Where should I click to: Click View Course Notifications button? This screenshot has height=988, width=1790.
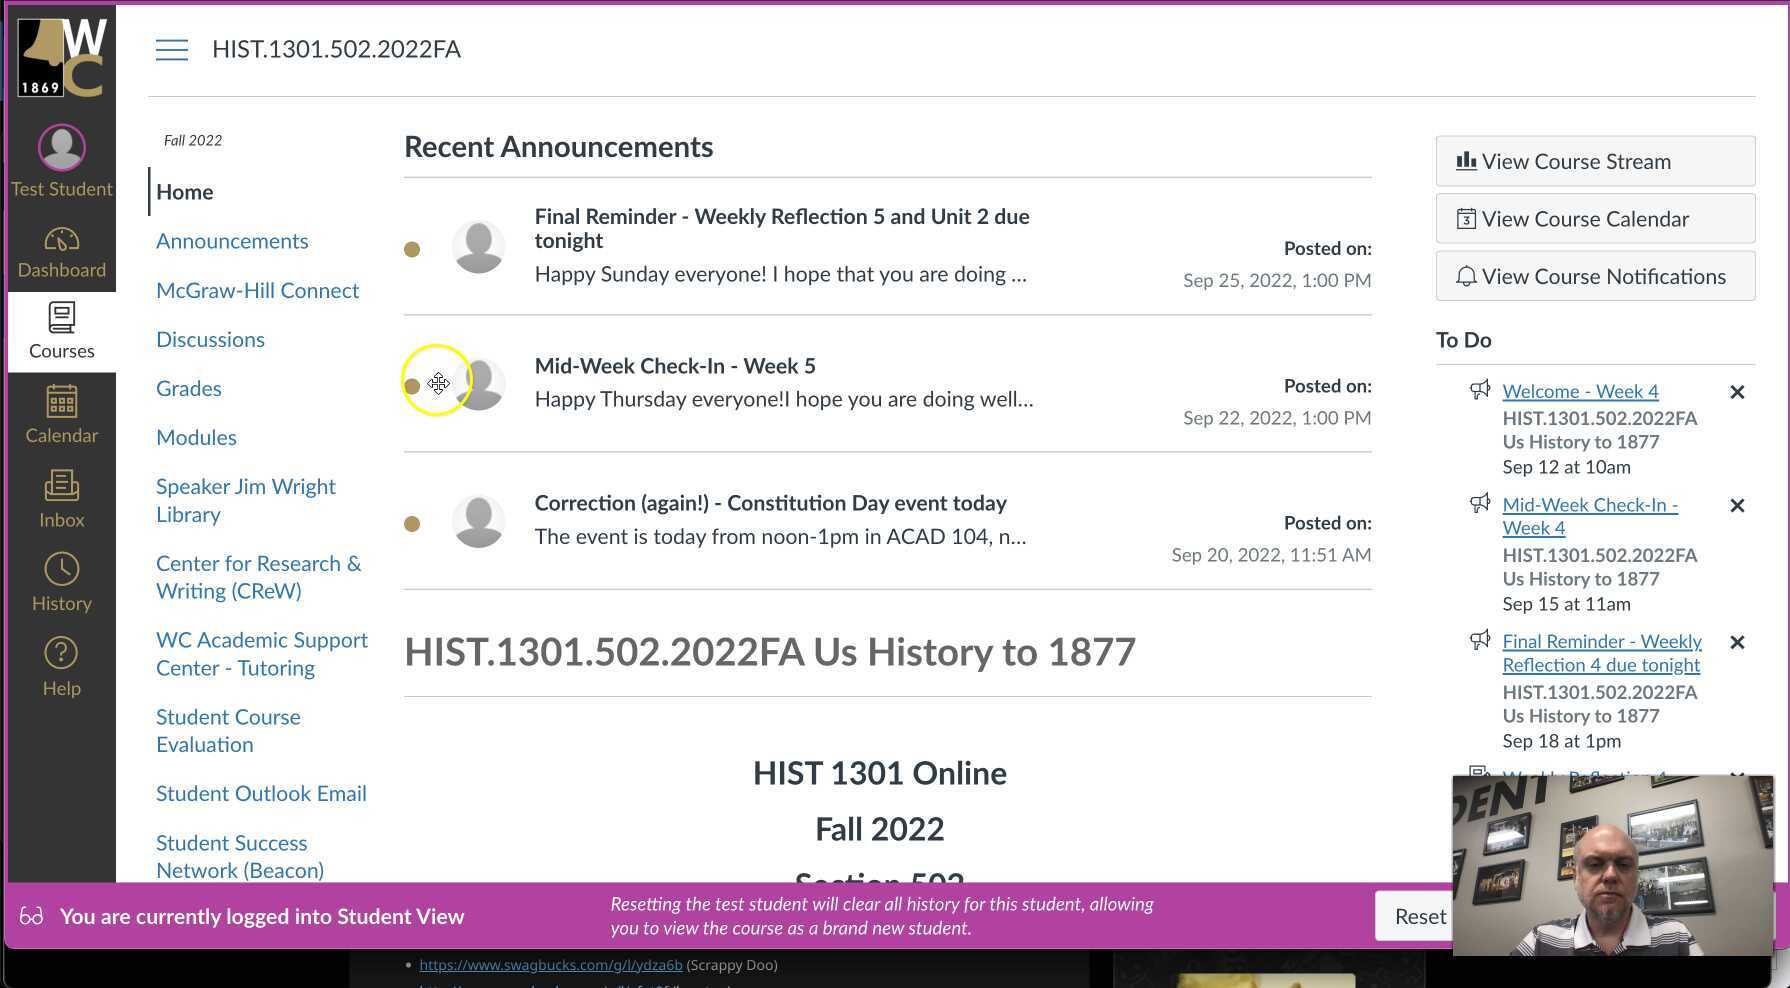pyautogui.click(x=1595, y=276)
